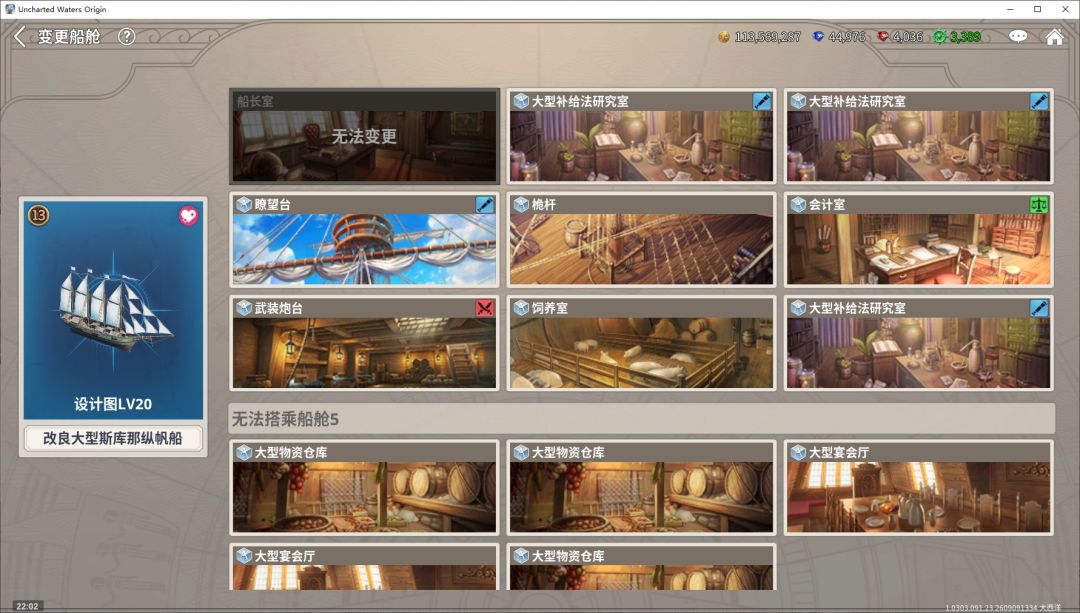Click the 设计图LV20 label

[x=113, y=404]
